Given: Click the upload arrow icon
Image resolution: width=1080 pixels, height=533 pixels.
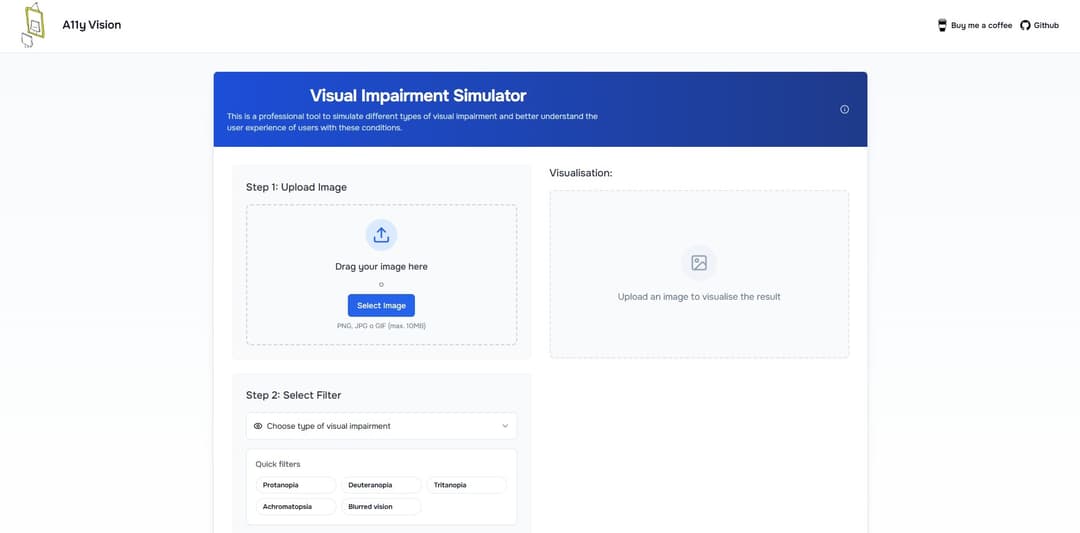Looking at the screenshot, I should point(381,235).
